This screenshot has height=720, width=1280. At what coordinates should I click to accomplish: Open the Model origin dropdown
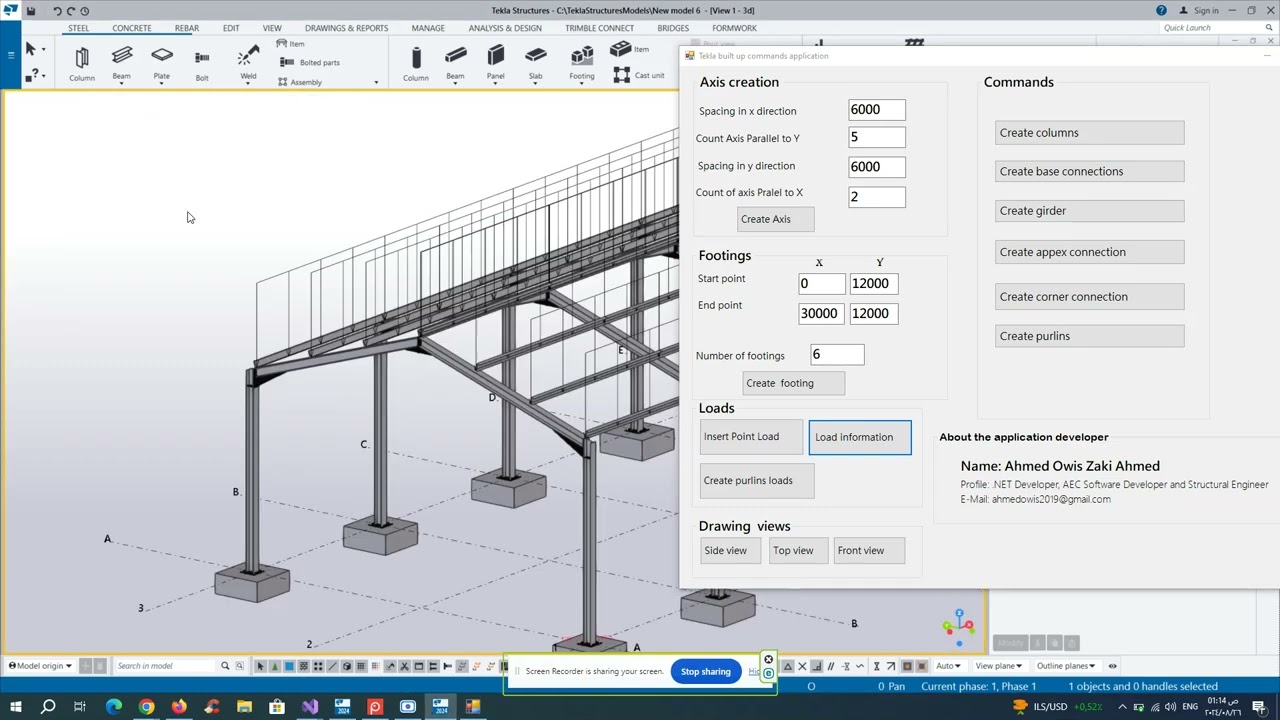pyautogui.click(x=40, y=666)
